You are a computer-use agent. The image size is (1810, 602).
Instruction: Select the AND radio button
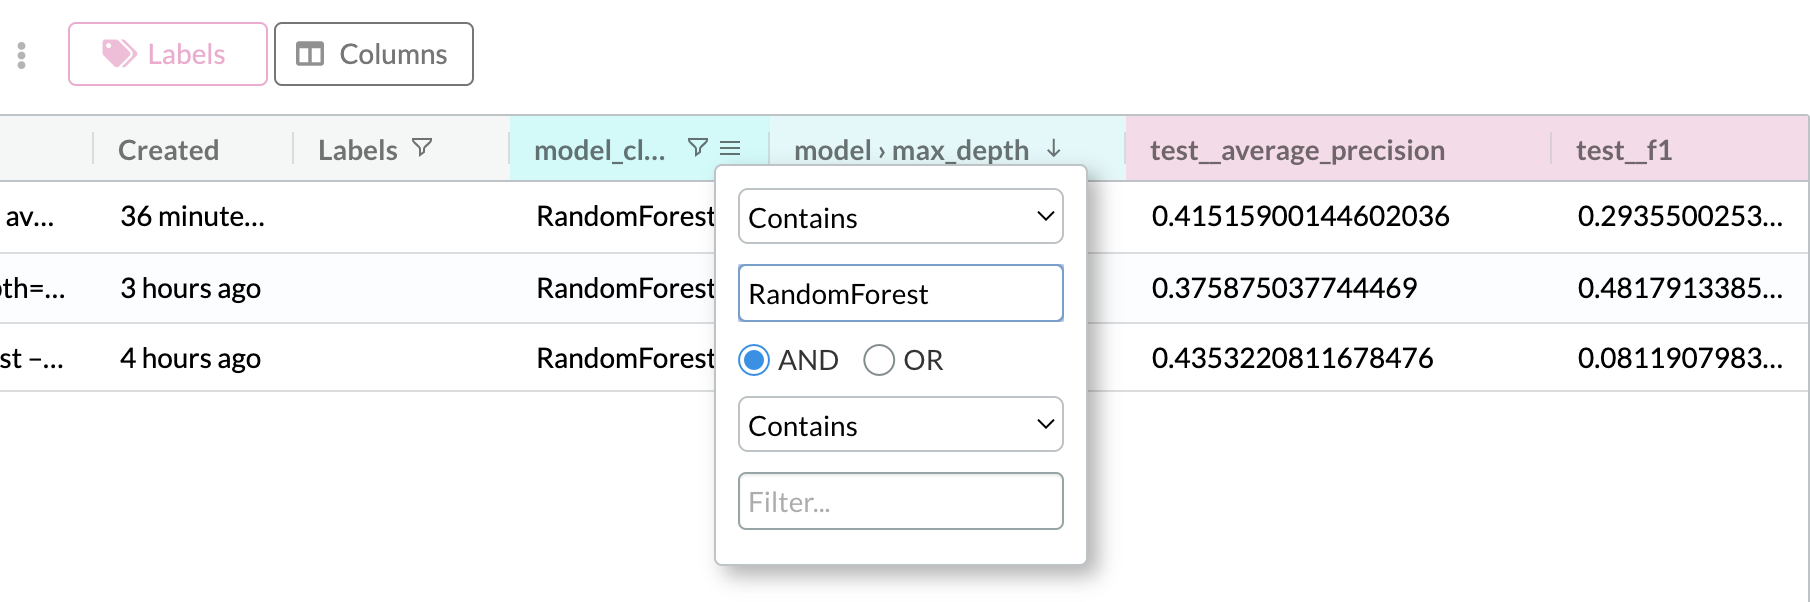coord(754,360)
